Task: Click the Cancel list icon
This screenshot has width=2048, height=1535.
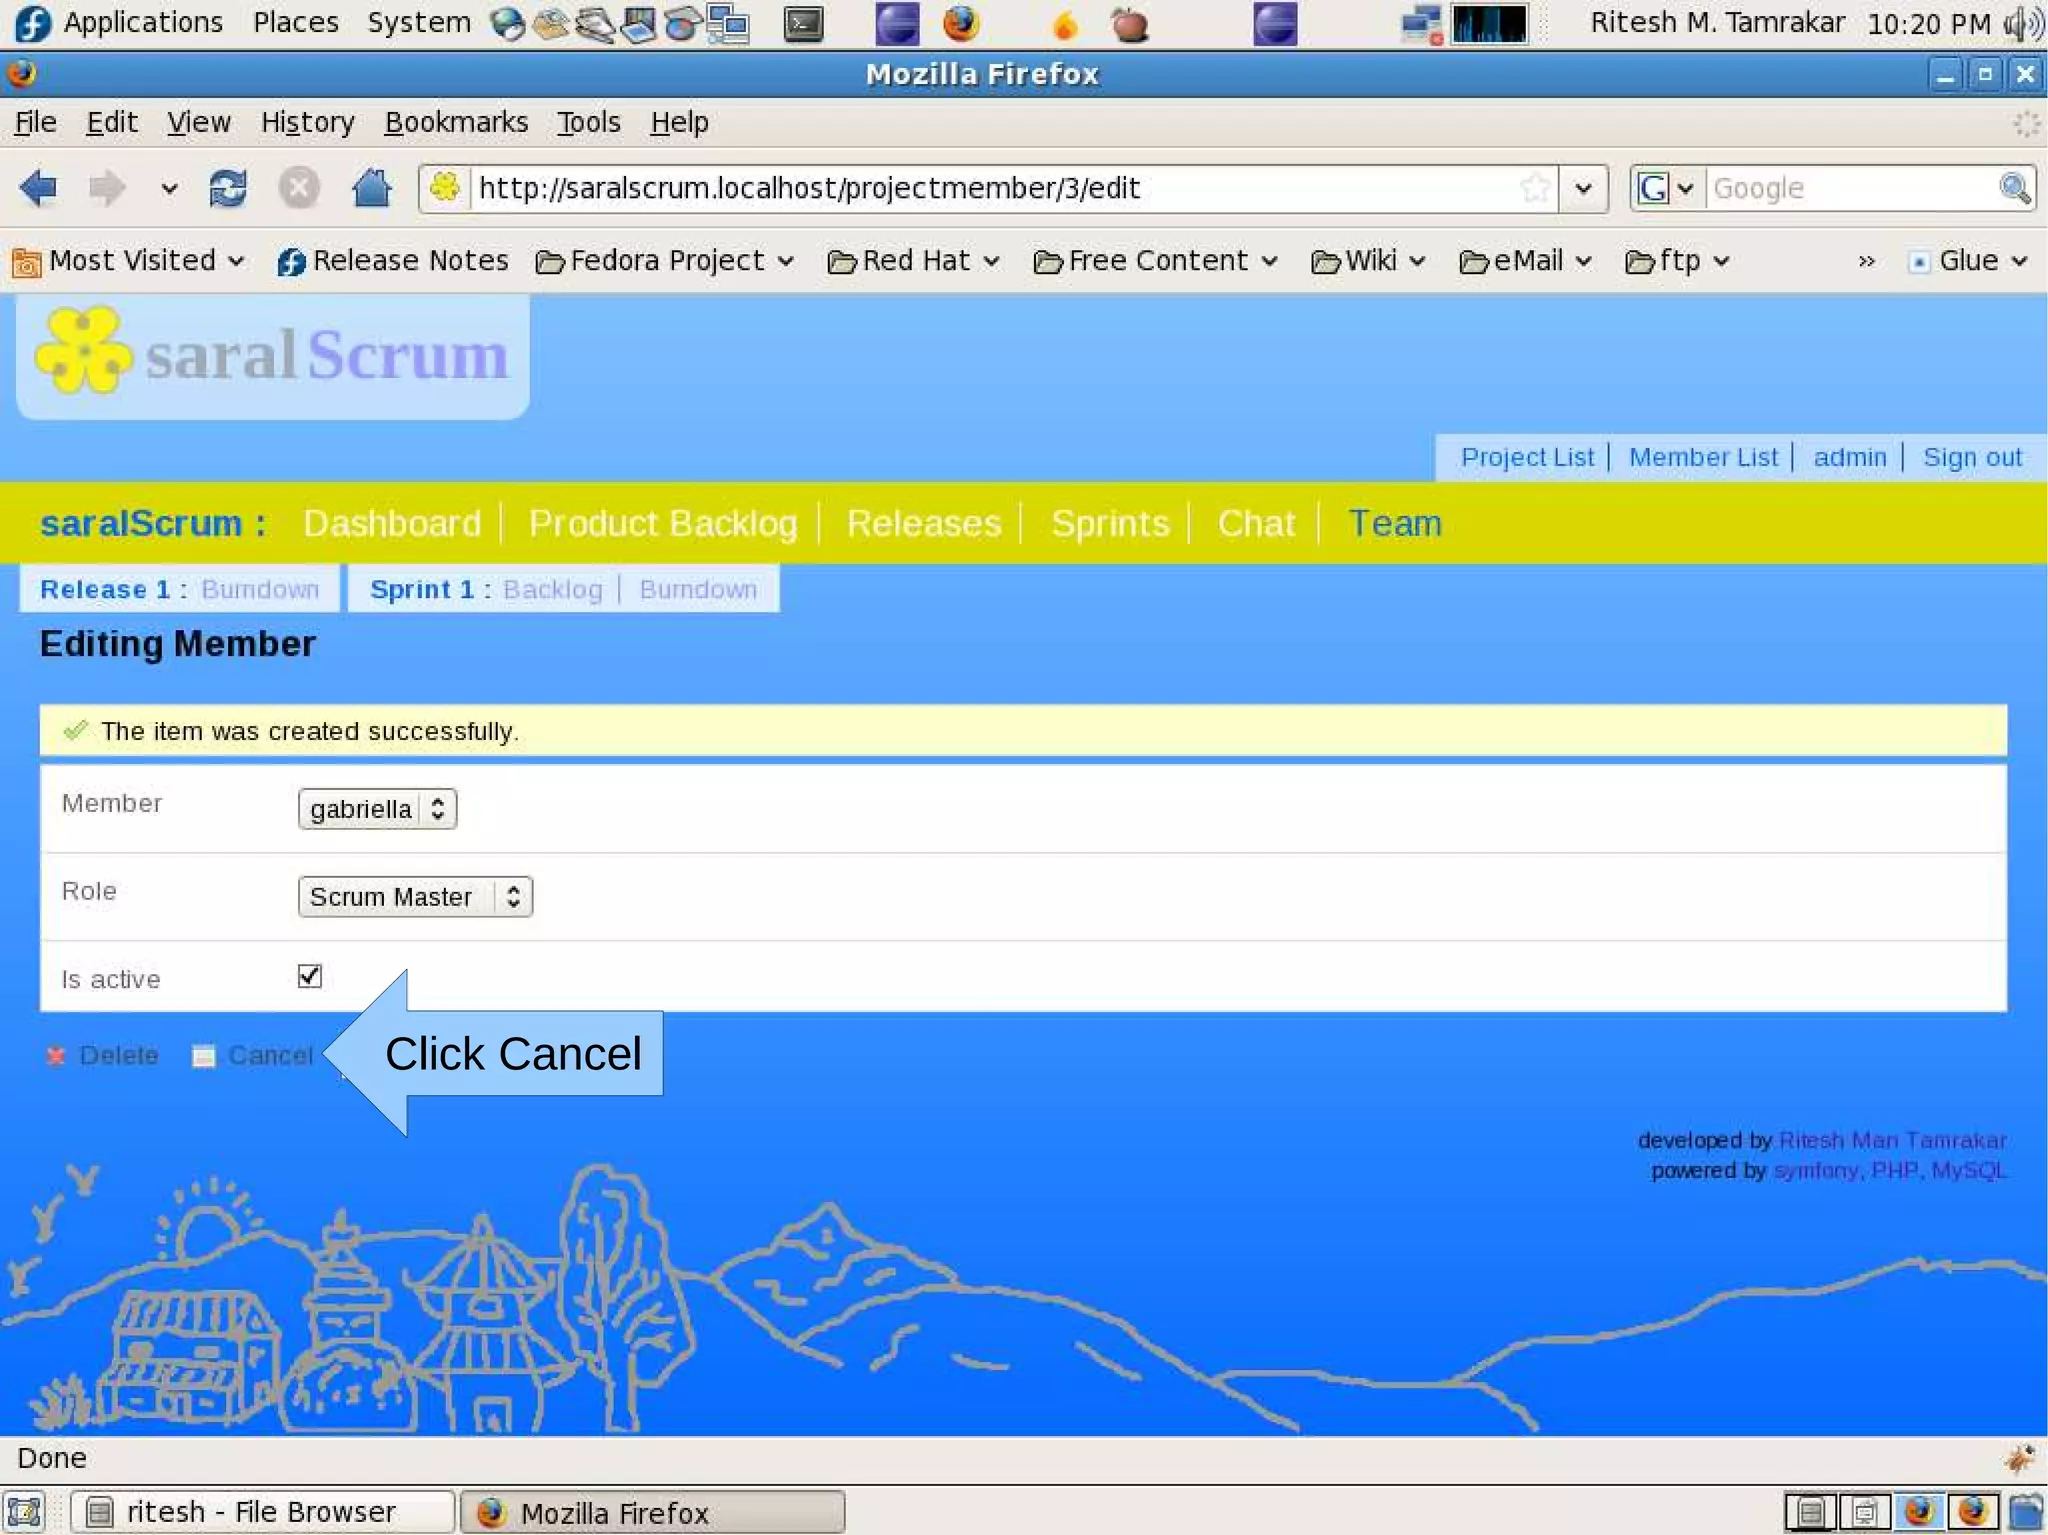Action: point(204,1056)
